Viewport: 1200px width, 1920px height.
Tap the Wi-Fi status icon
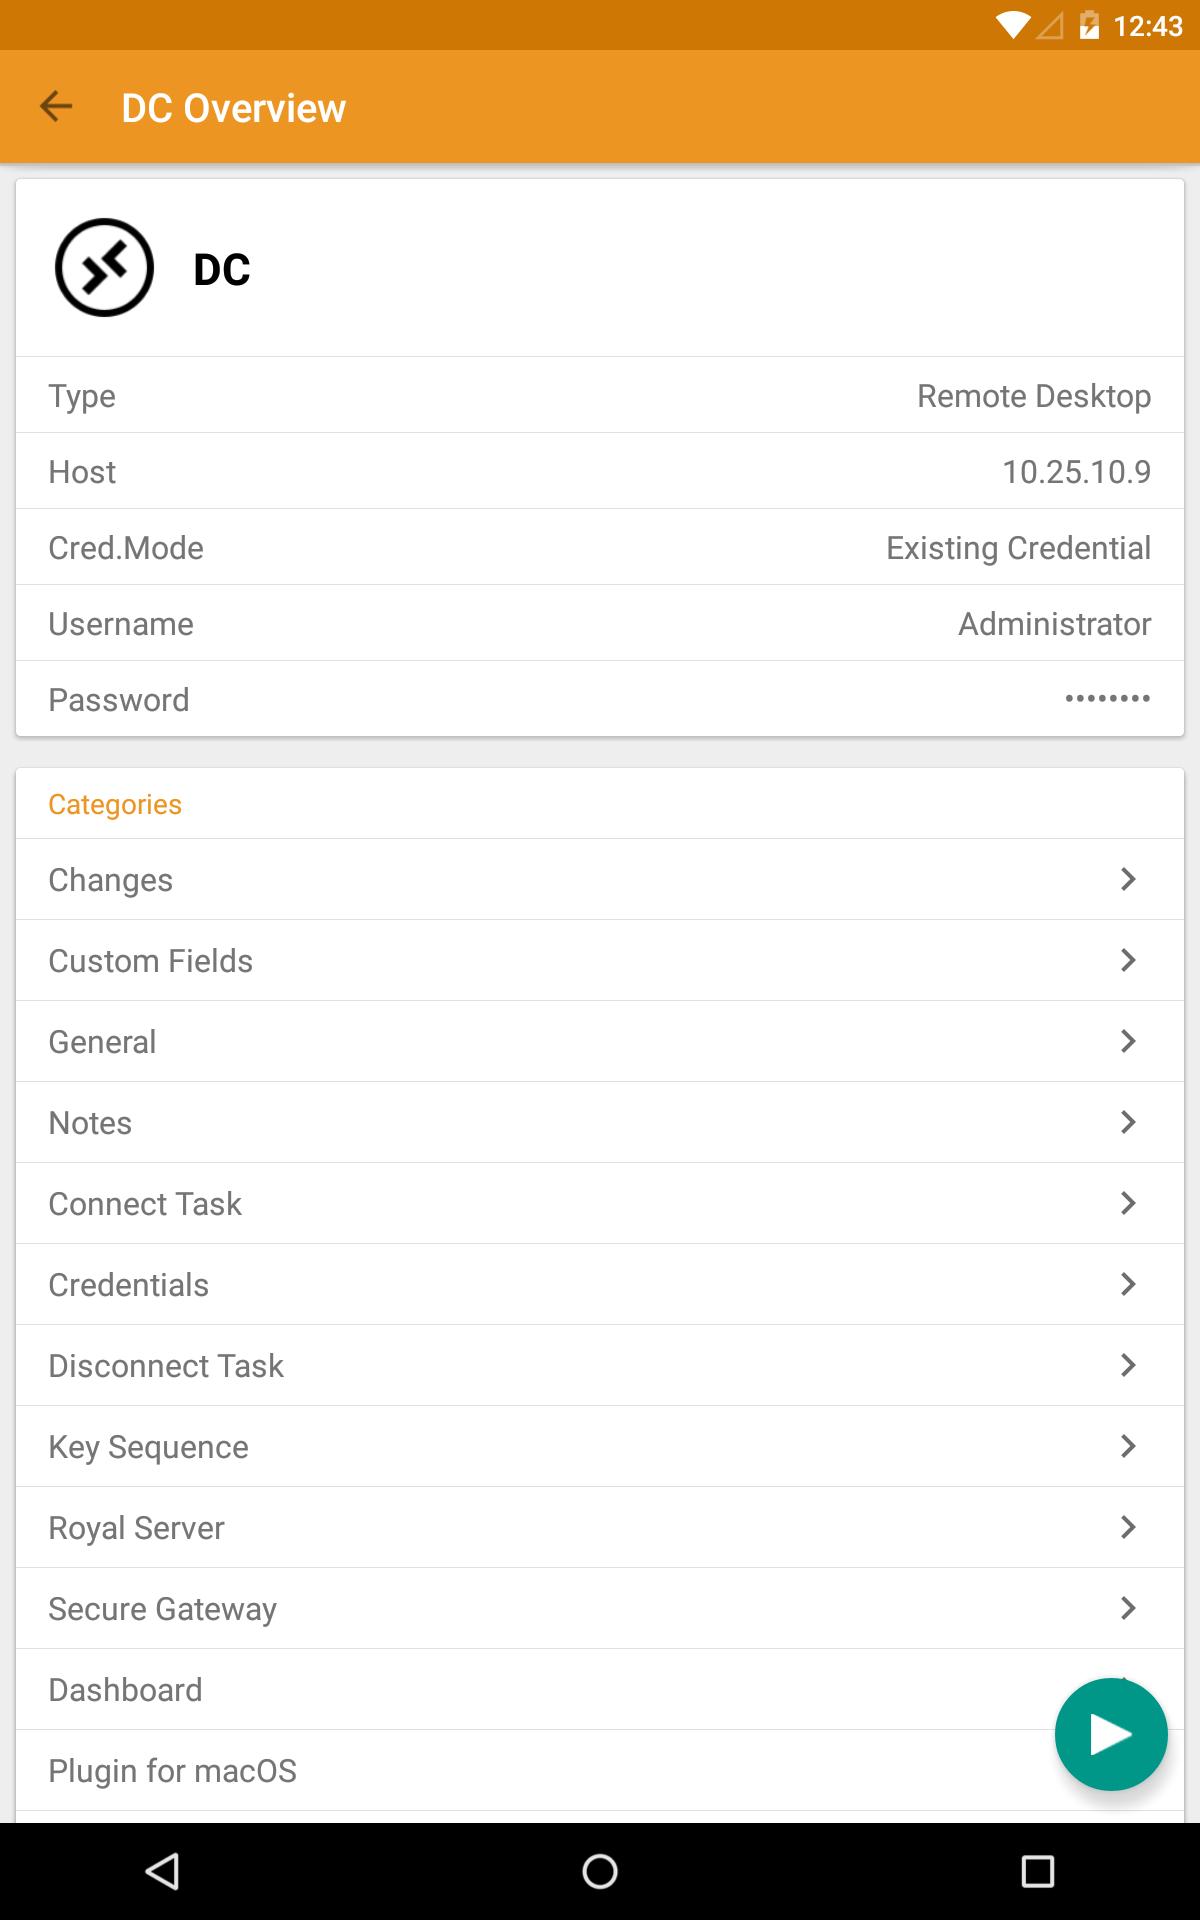[1013, 25]
